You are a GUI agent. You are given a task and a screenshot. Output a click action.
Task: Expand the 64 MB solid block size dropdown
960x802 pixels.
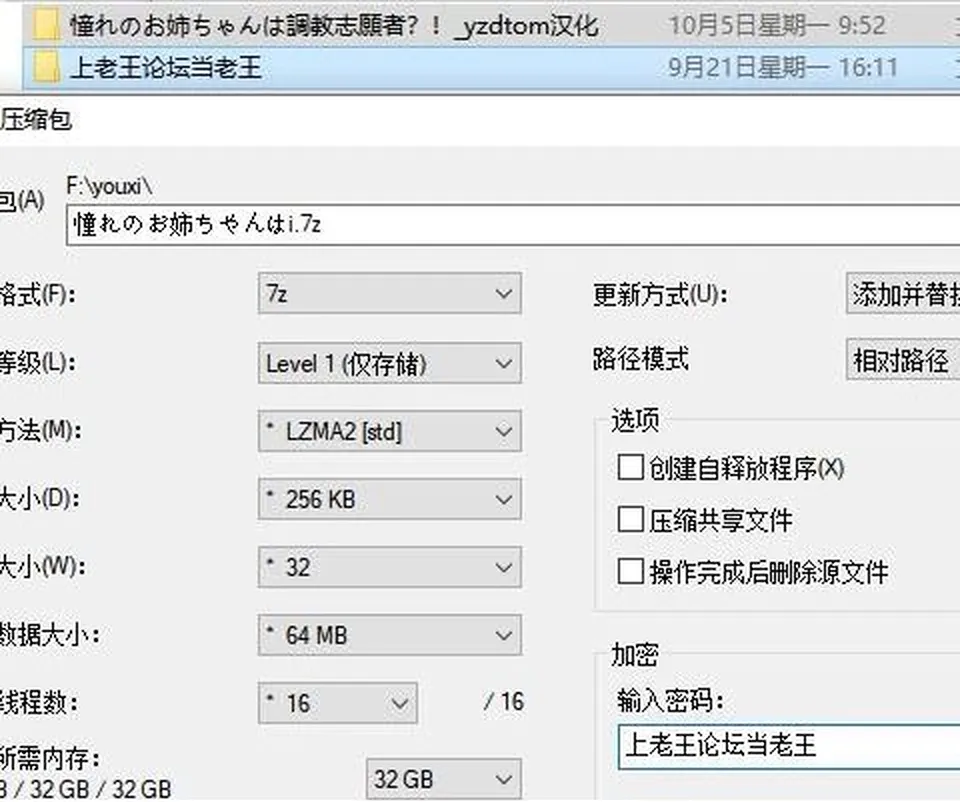[x=389, y=635]
